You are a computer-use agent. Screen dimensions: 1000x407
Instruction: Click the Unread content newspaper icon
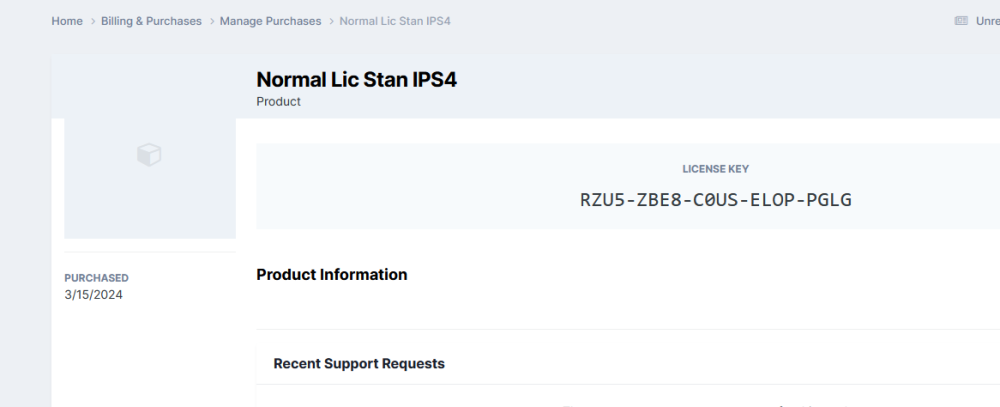[x=961, y=21]
